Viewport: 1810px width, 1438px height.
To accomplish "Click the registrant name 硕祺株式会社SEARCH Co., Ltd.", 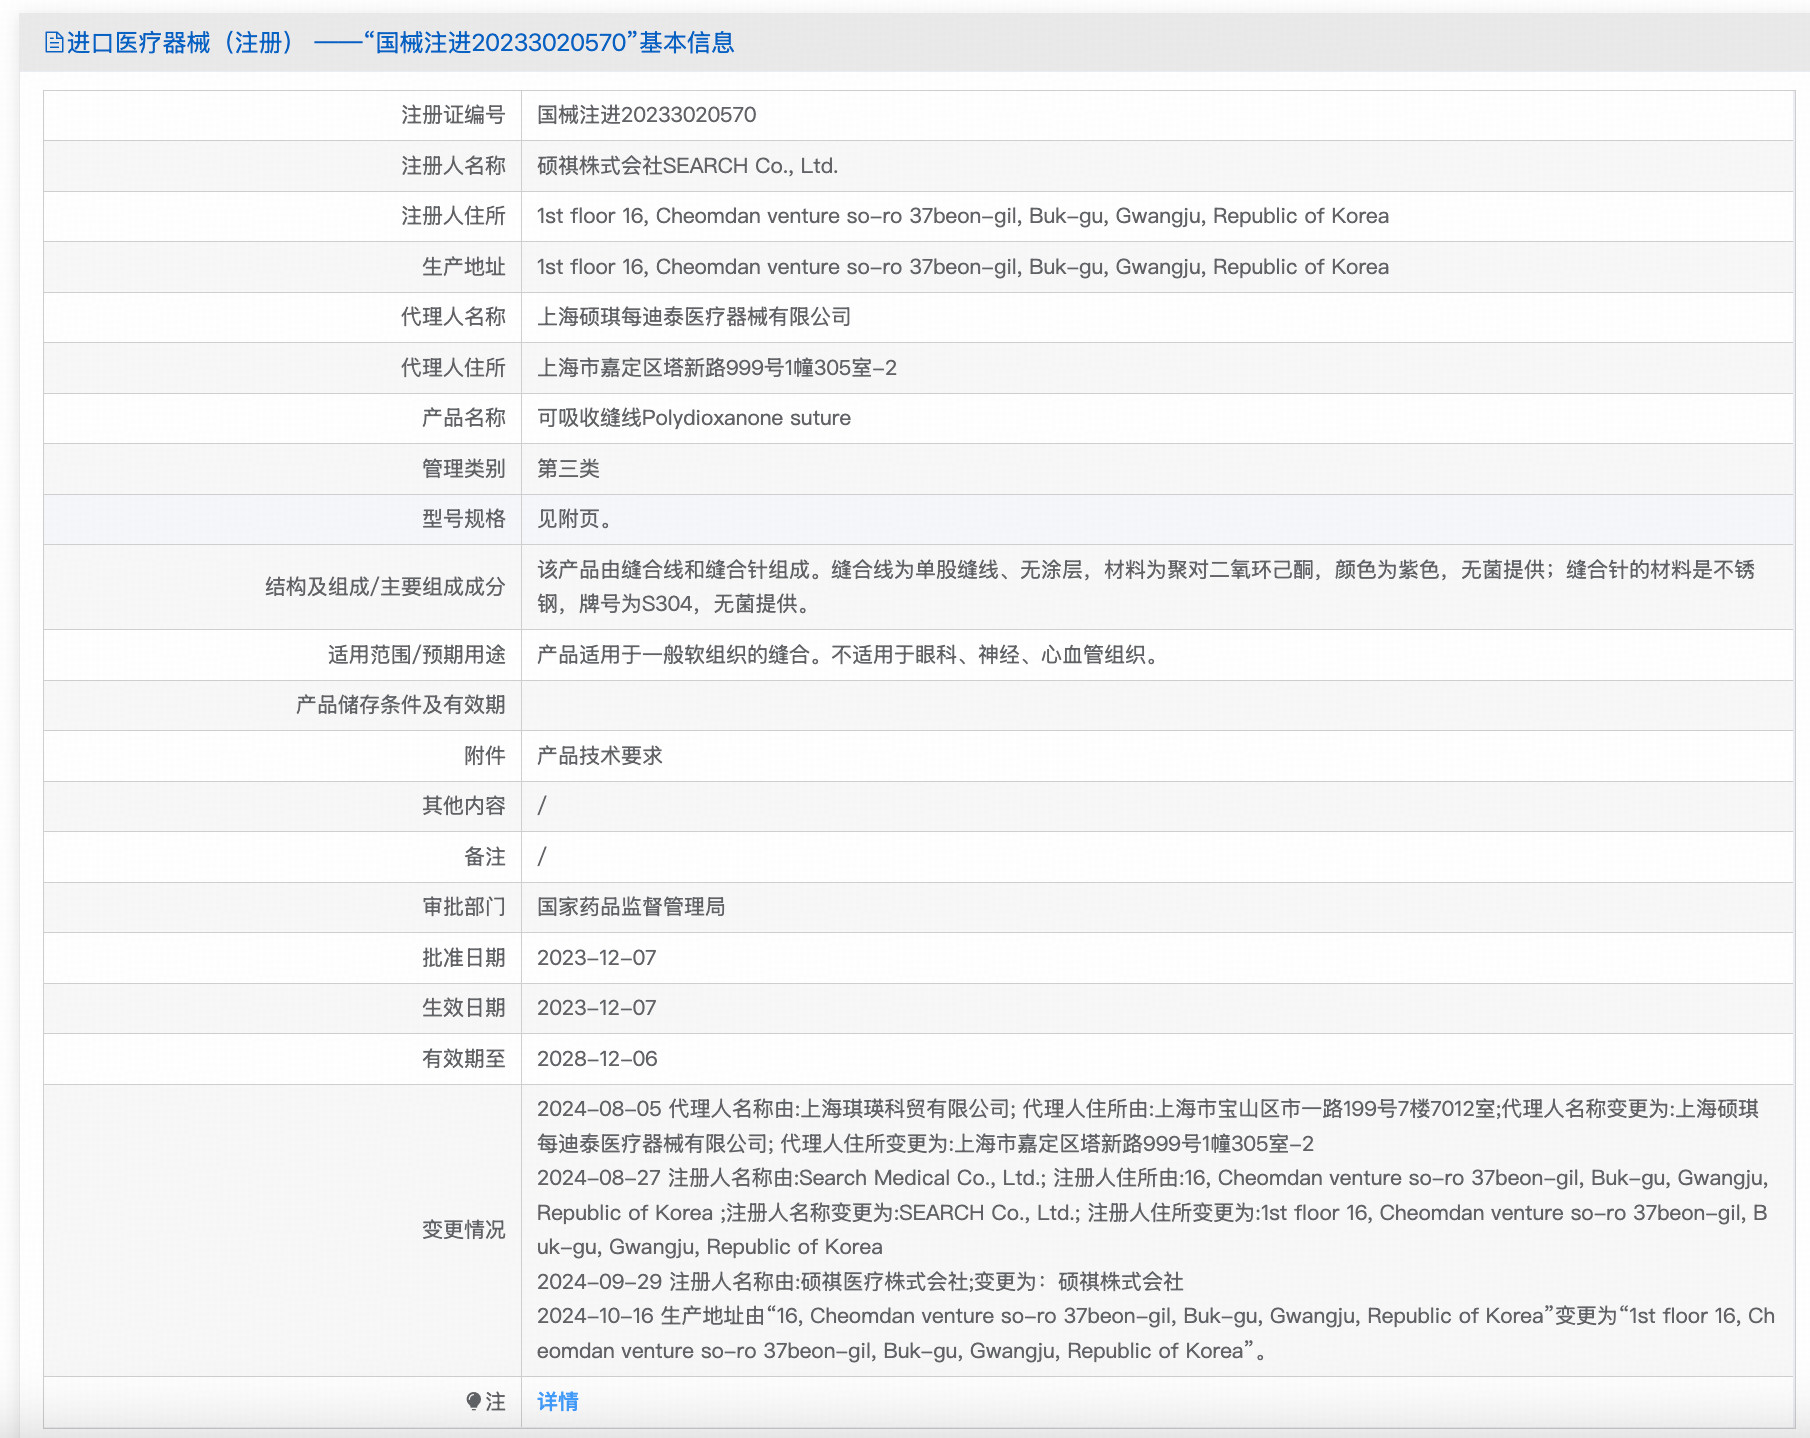I will (687, 166).
